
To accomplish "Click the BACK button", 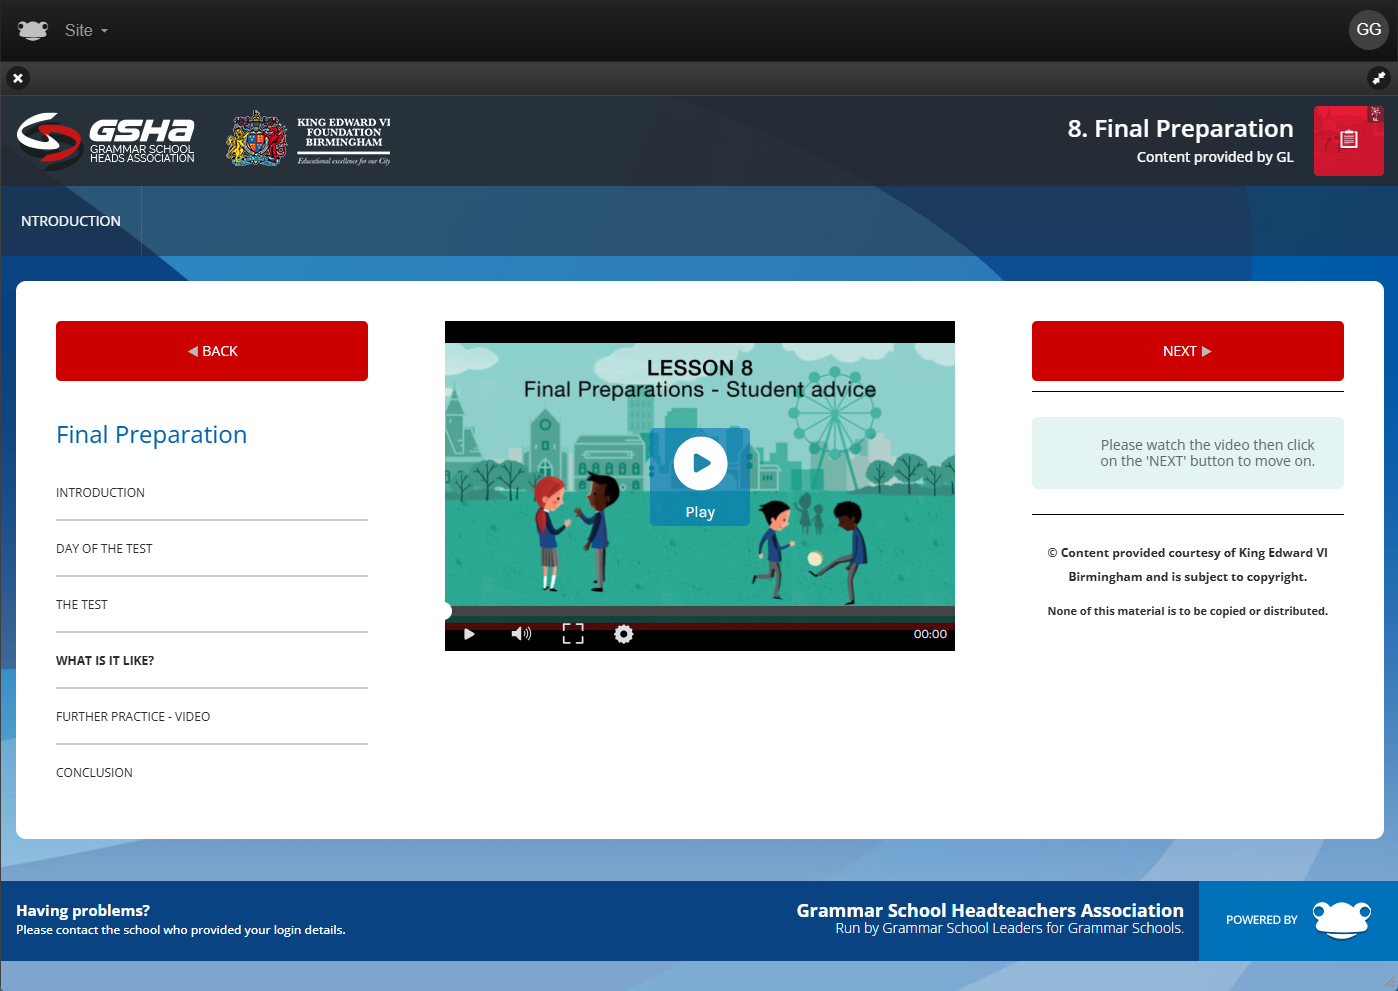I will coord(211,351).
